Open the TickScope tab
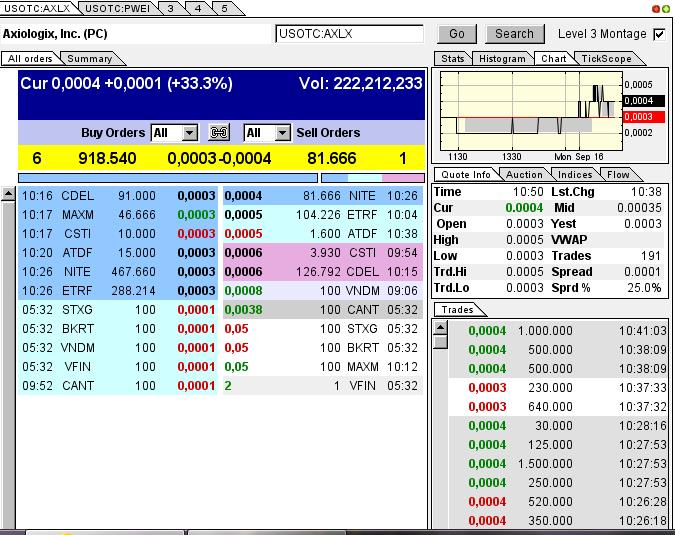 pos(607,59)
